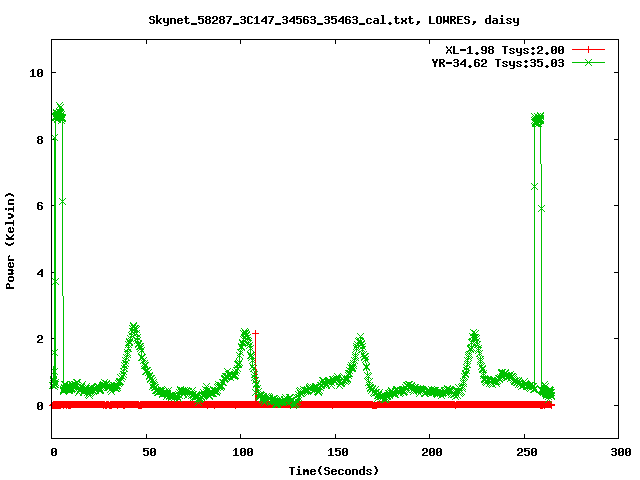Click the green YR legend line sample
Image resolution: width=640 pixels, height=480 pixels.
click(x=588, y=63)
